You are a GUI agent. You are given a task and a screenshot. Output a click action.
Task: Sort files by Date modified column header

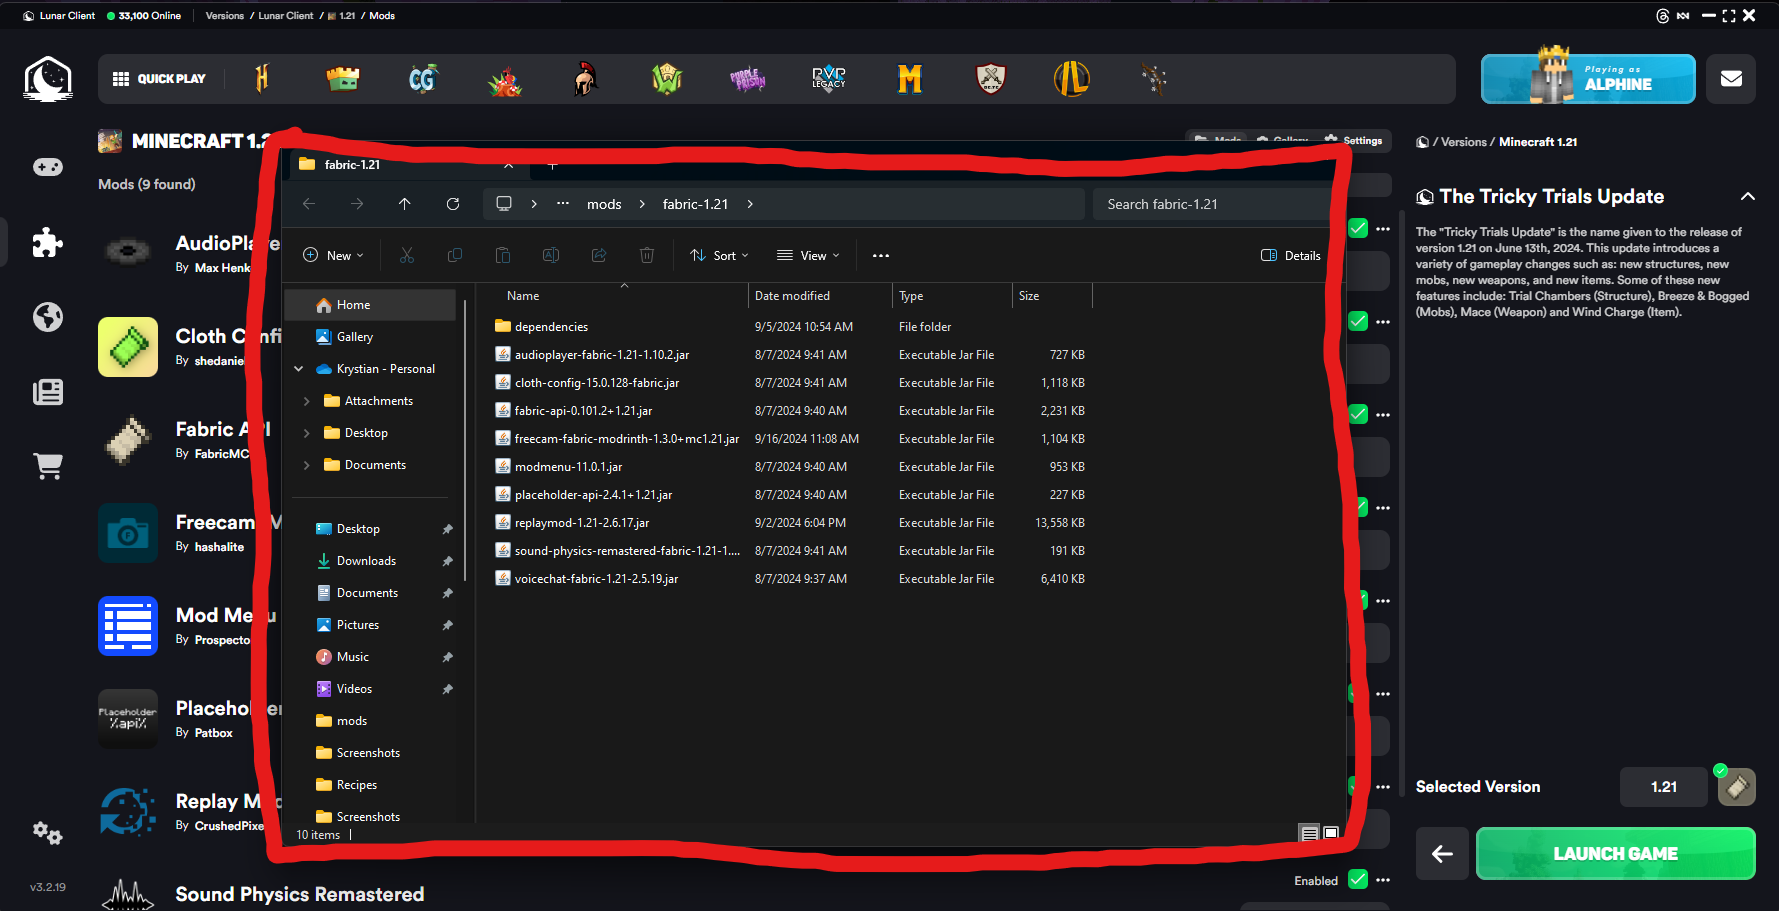(819, 296)
